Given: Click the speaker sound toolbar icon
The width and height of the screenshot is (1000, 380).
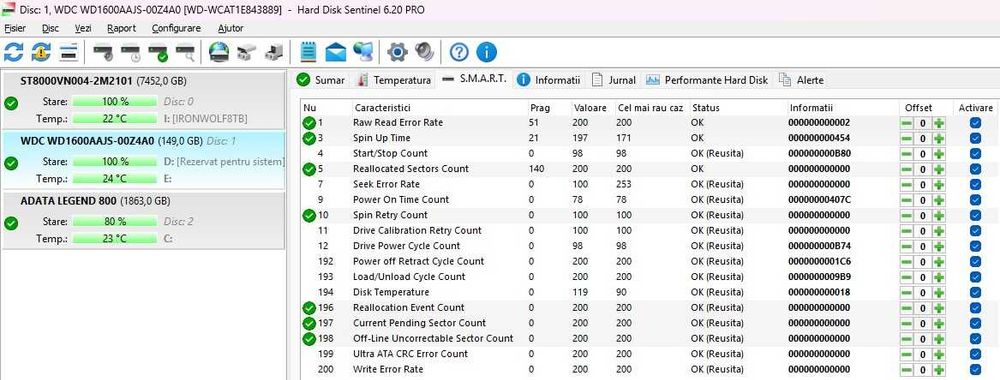Looking at the screenshot, I should point(424,52).
